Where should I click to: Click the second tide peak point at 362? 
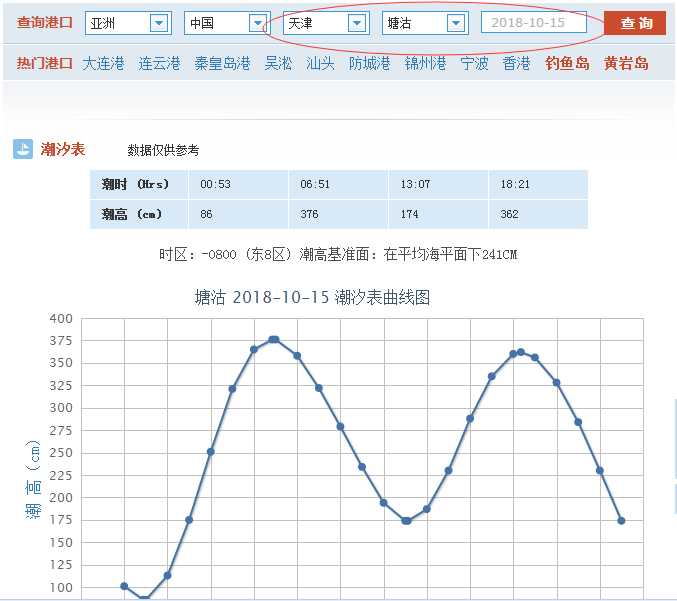[521, 352]
